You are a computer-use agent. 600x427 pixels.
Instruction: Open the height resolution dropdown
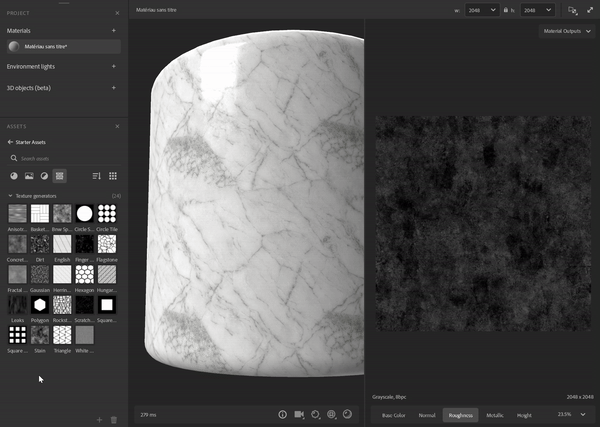pyautogui.click(x=538, y=10)
